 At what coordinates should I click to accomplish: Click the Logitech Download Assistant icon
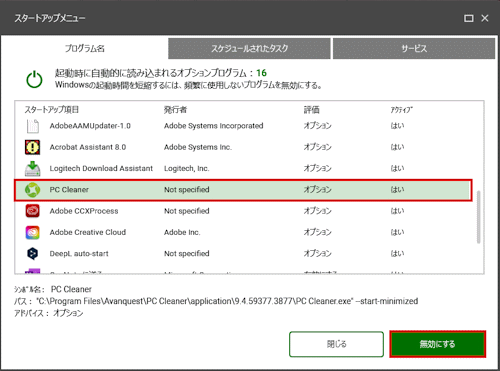32,168
